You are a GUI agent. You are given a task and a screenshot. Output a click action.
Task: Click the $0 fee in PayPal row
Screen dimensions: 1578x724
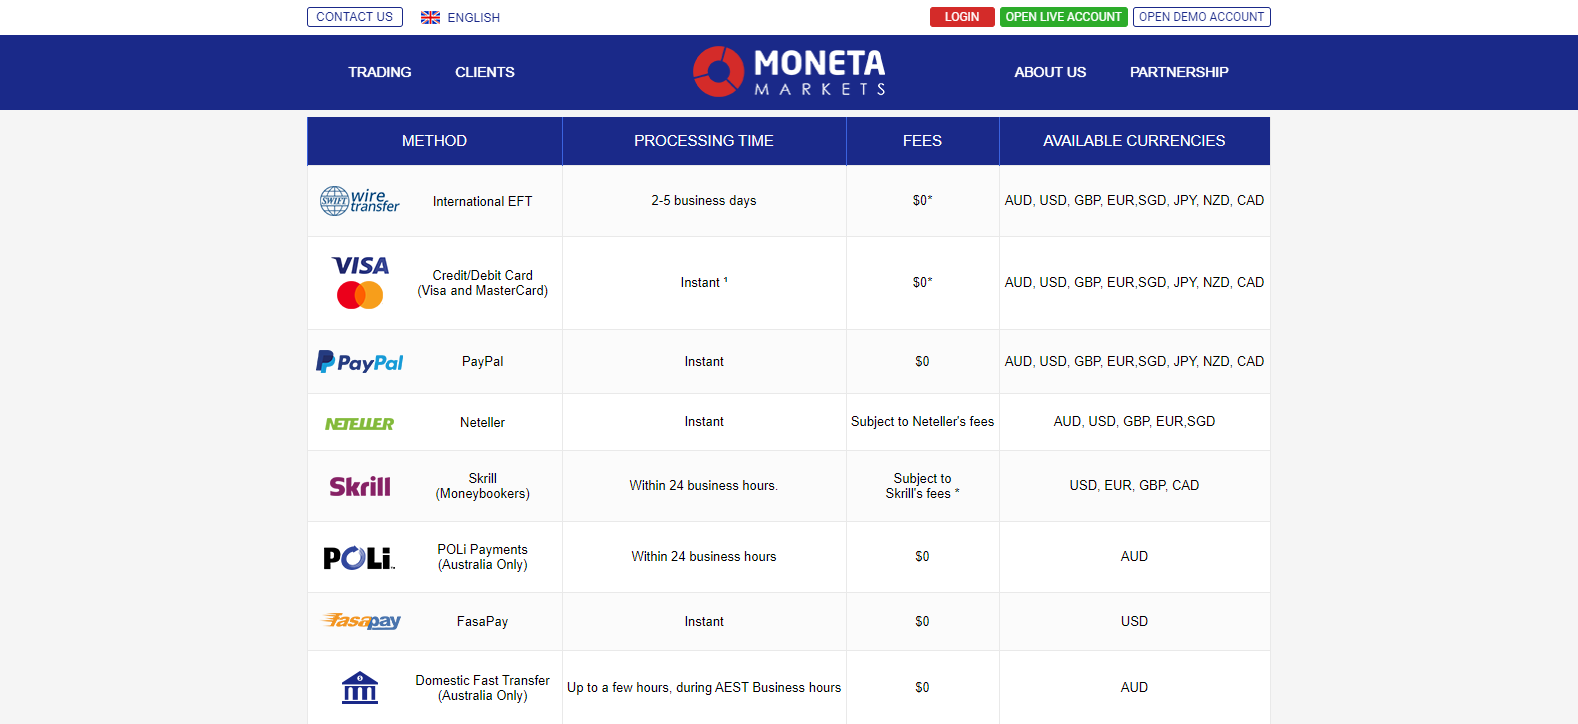click(922, 362)
